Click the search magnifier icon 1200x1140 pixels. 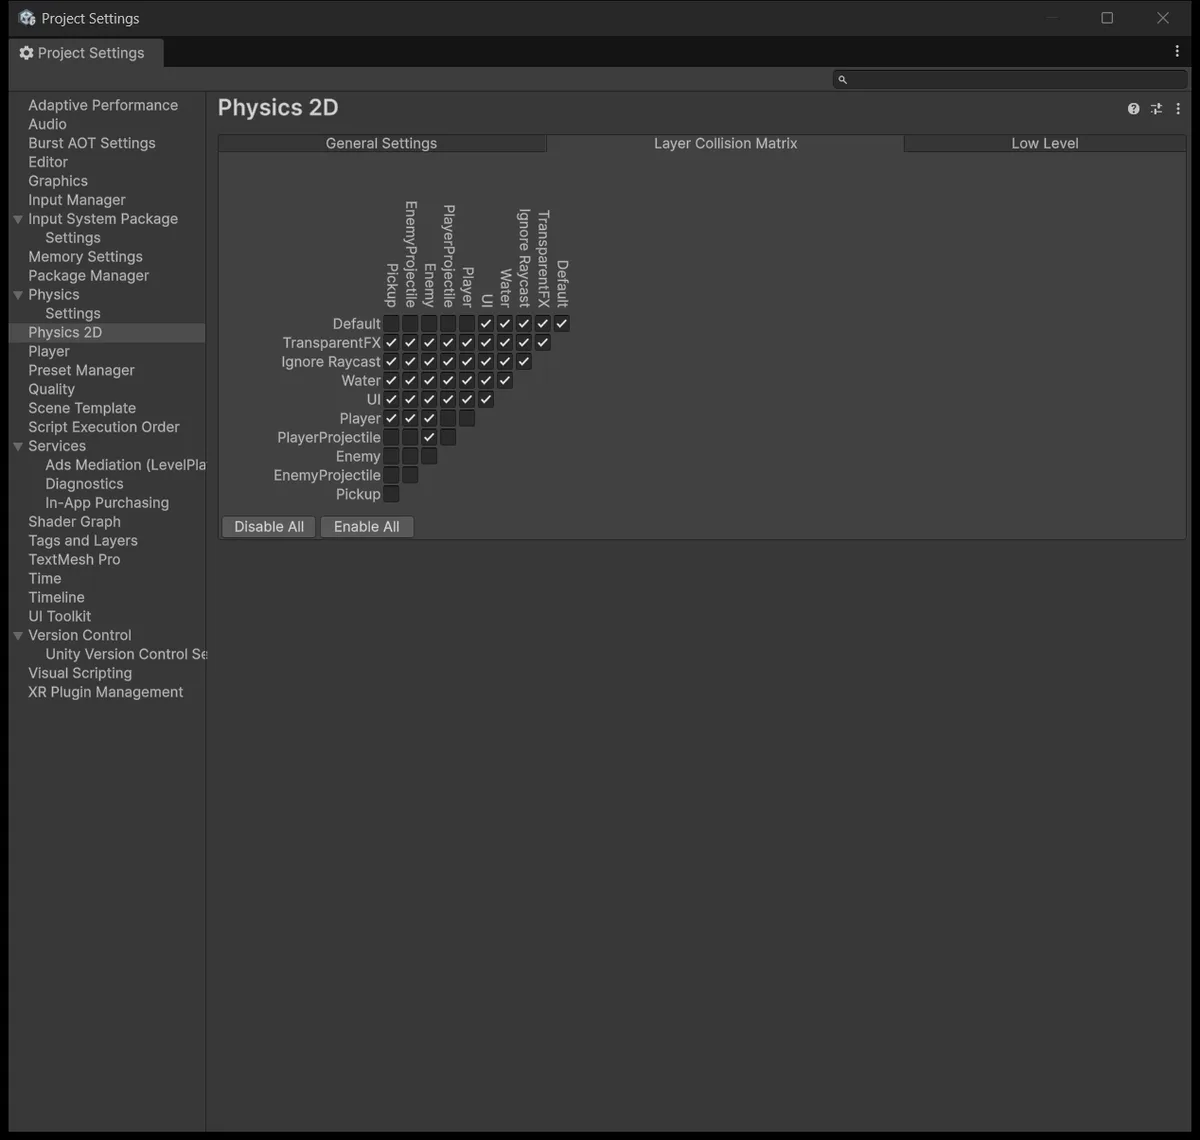842,79
